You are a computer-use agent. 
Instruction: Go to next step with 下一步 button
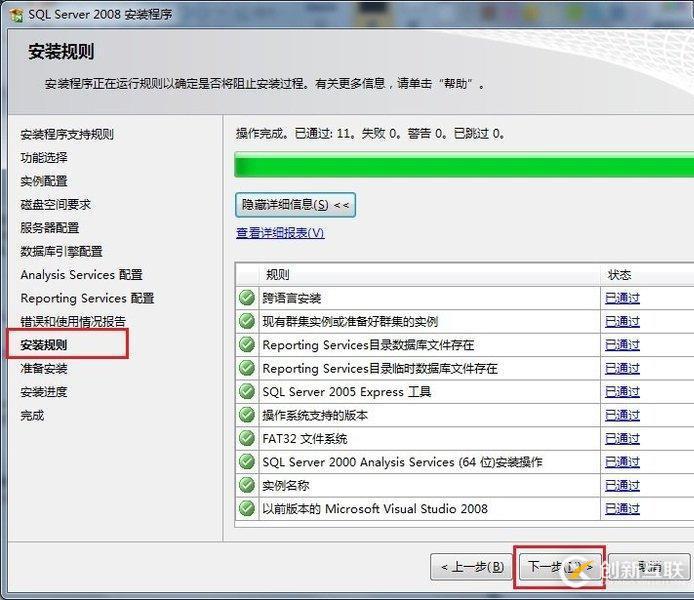(x=559, y=567)
